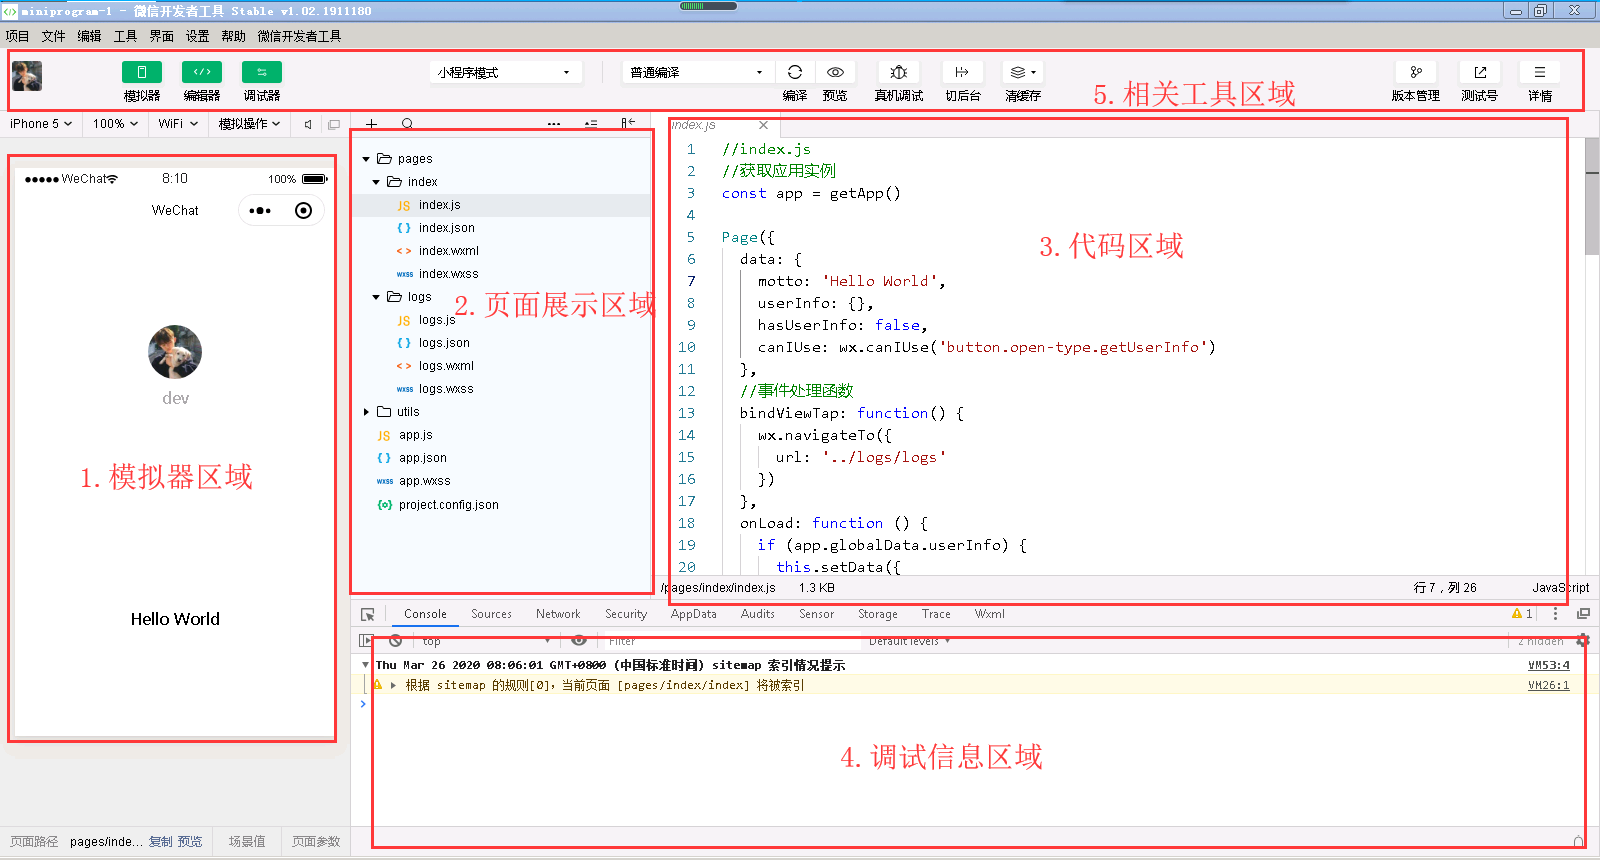Image resolution: width=1600 pixels, height=860 pixels.
Task: Close the index.js editor tab
Action: pos(763,125)
